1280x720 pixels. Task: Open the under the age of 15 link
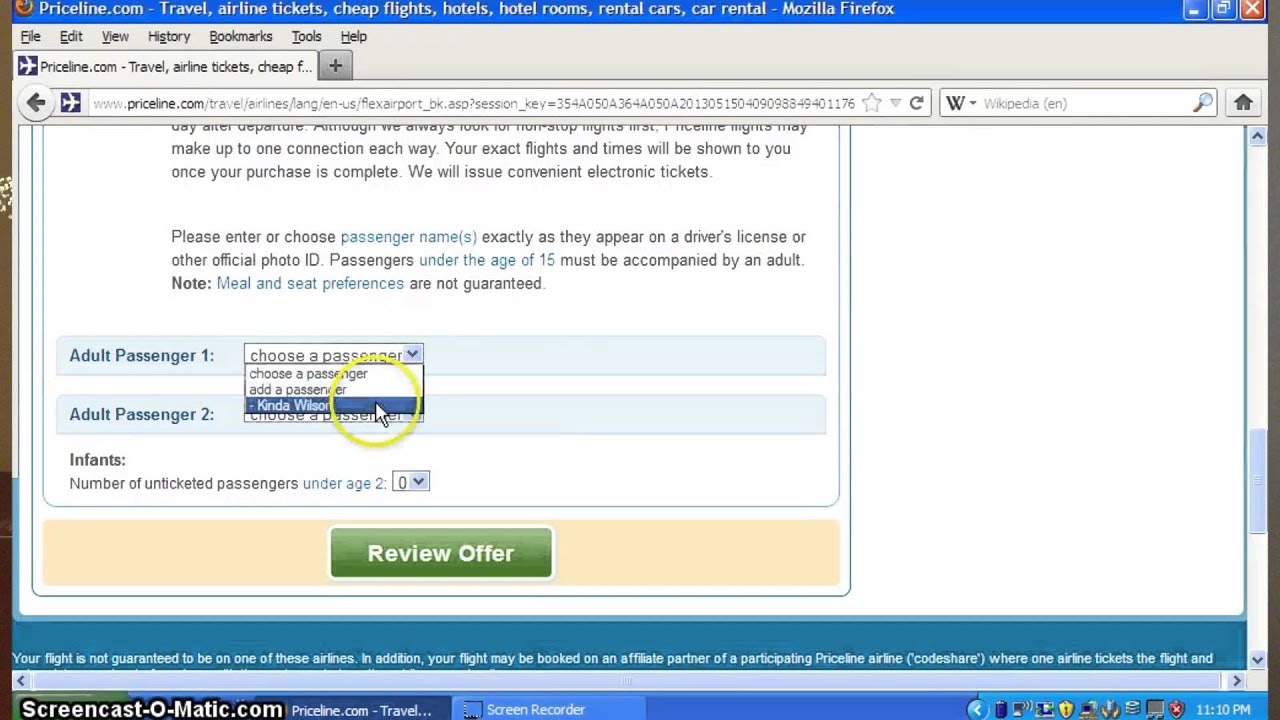point(487,260)
